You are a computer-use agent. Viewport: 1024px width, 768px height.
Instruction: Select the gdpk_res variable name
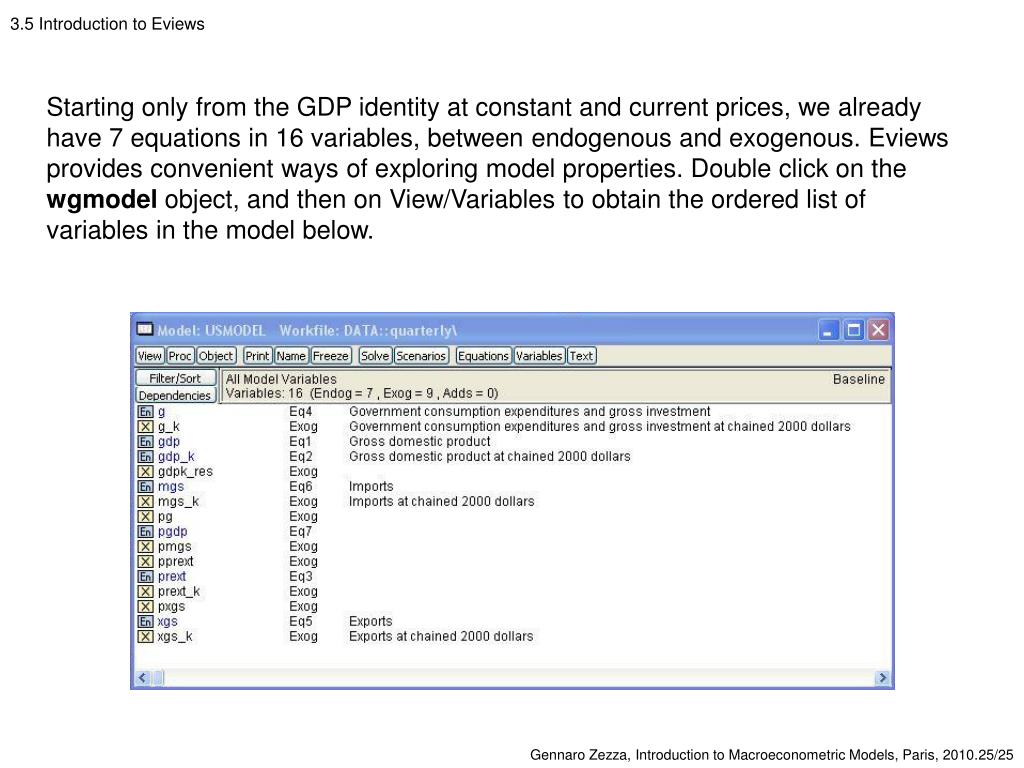185,472
